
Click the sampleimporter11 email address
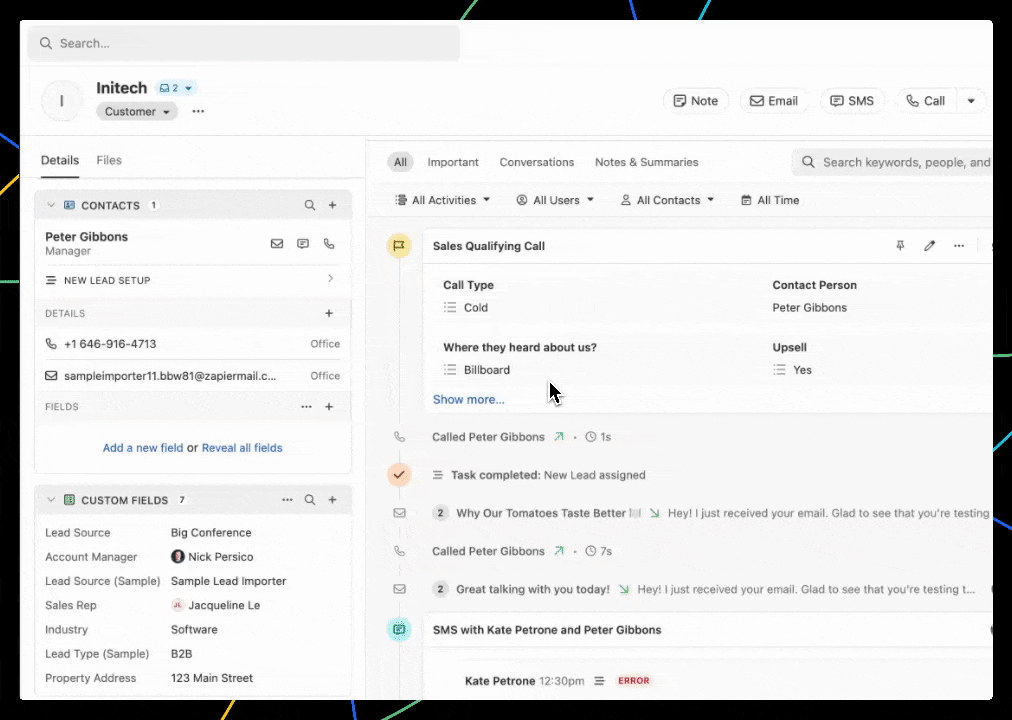click(x=170, y=375)
